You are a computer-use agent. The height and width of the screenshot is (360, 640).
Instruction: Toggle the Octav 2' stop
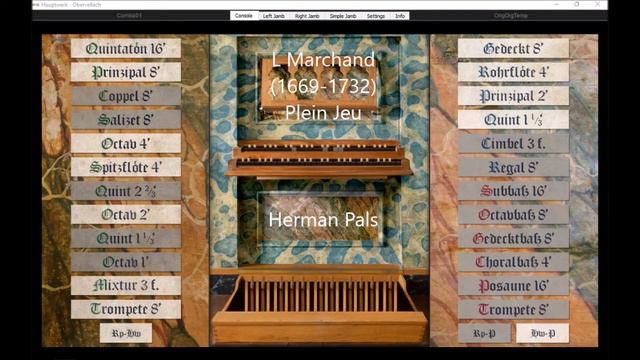[126, 214]
